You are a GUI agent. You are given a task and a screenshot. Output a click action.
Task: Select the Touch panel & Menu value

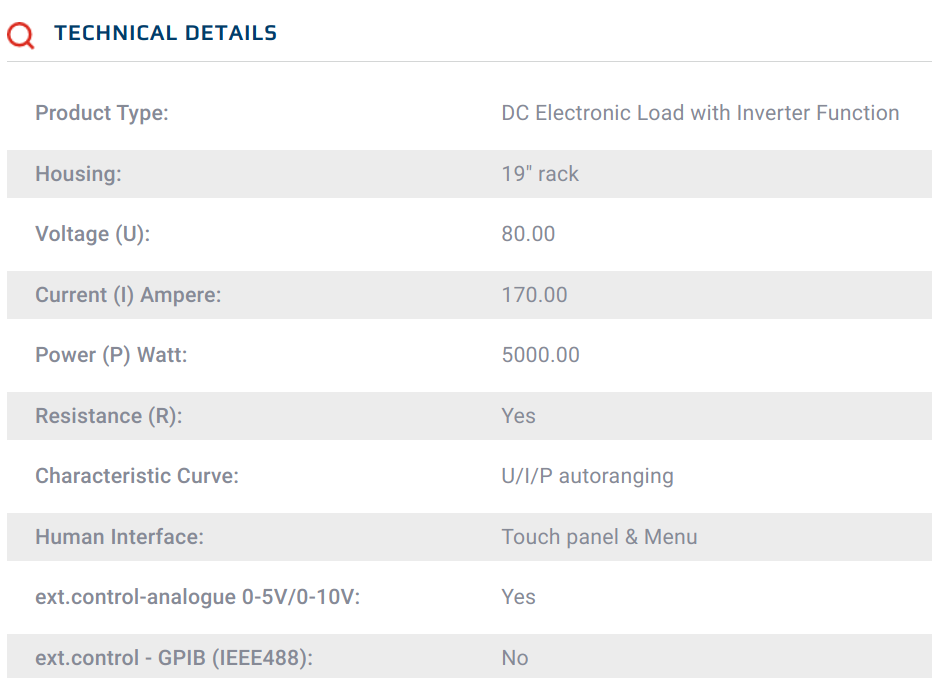click(599, 537)
